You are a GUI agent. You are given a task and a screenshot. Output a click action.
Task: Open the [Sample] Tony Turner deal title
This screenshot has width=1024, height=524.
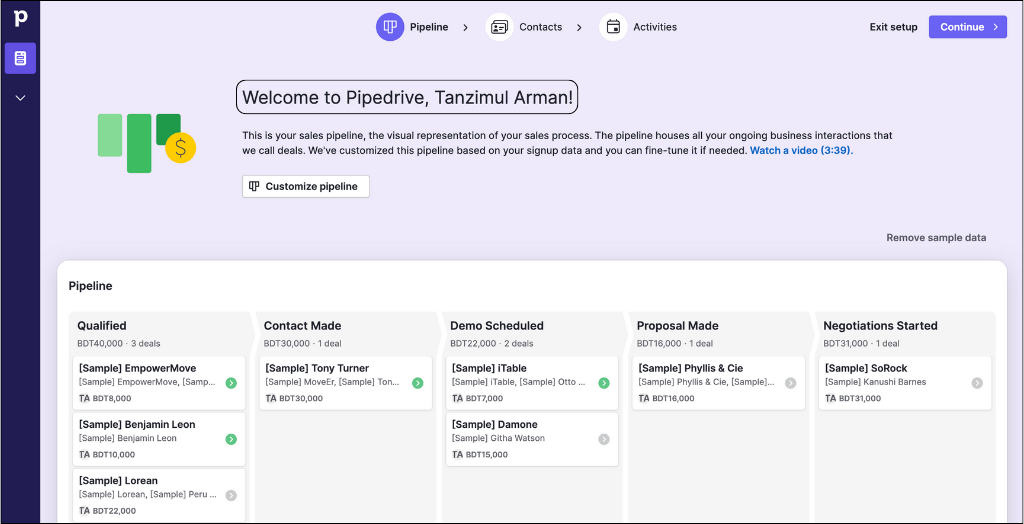pyautogui.click(x=317, y=368)
